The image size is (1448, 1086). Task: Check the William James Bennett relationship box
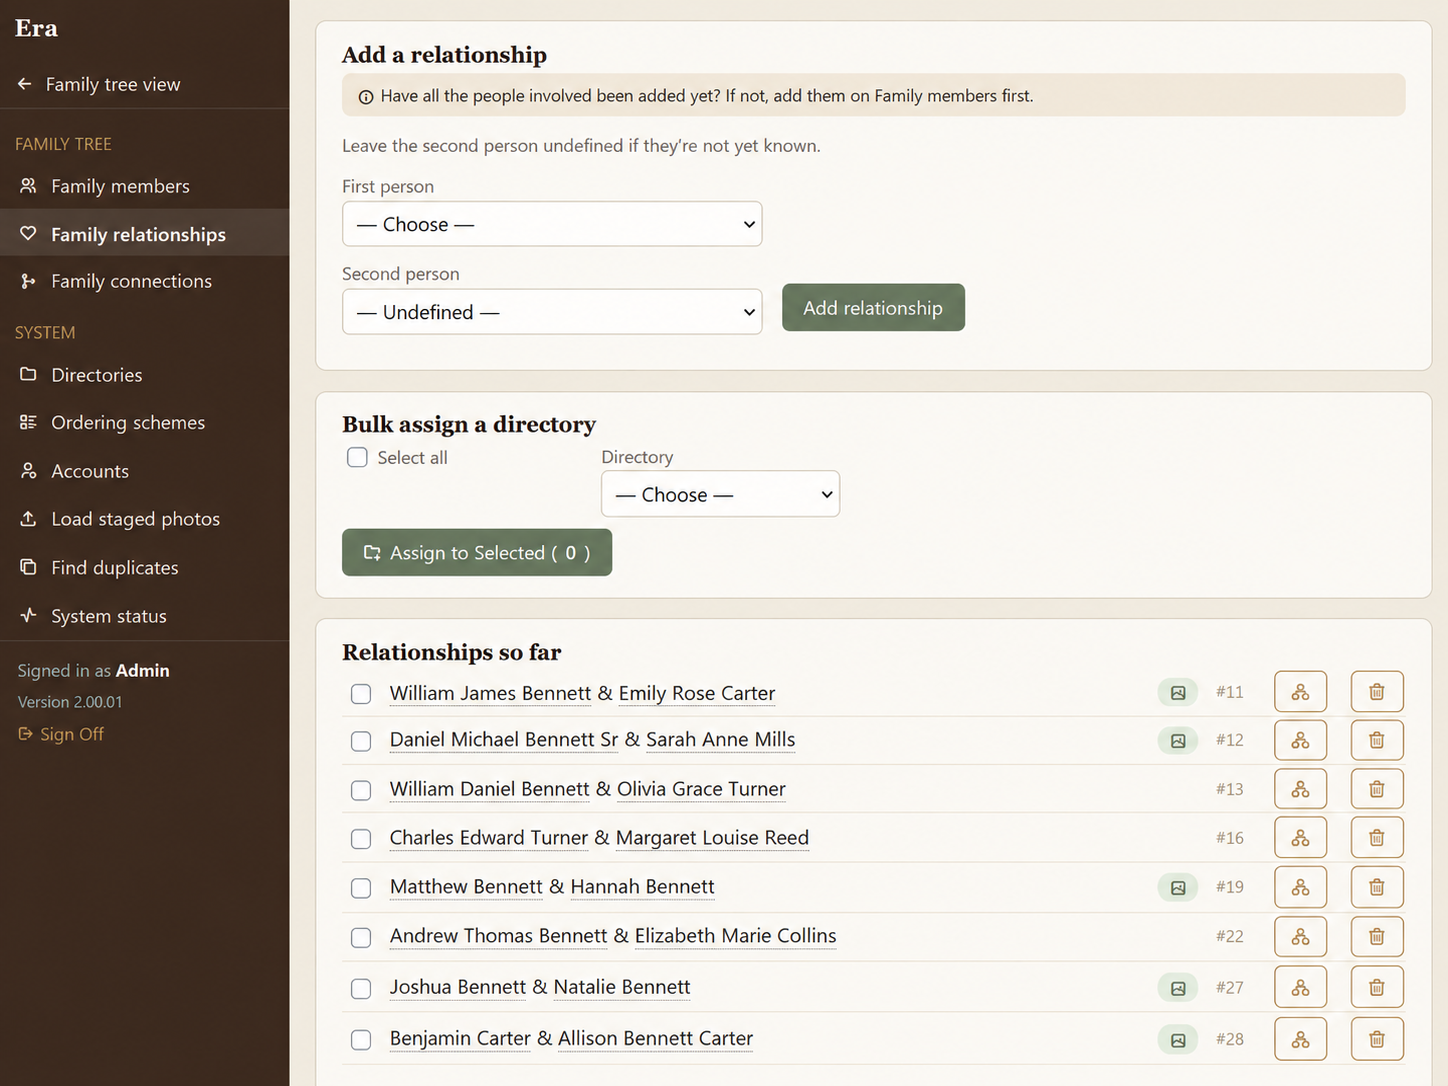click(x=361, y=694)
